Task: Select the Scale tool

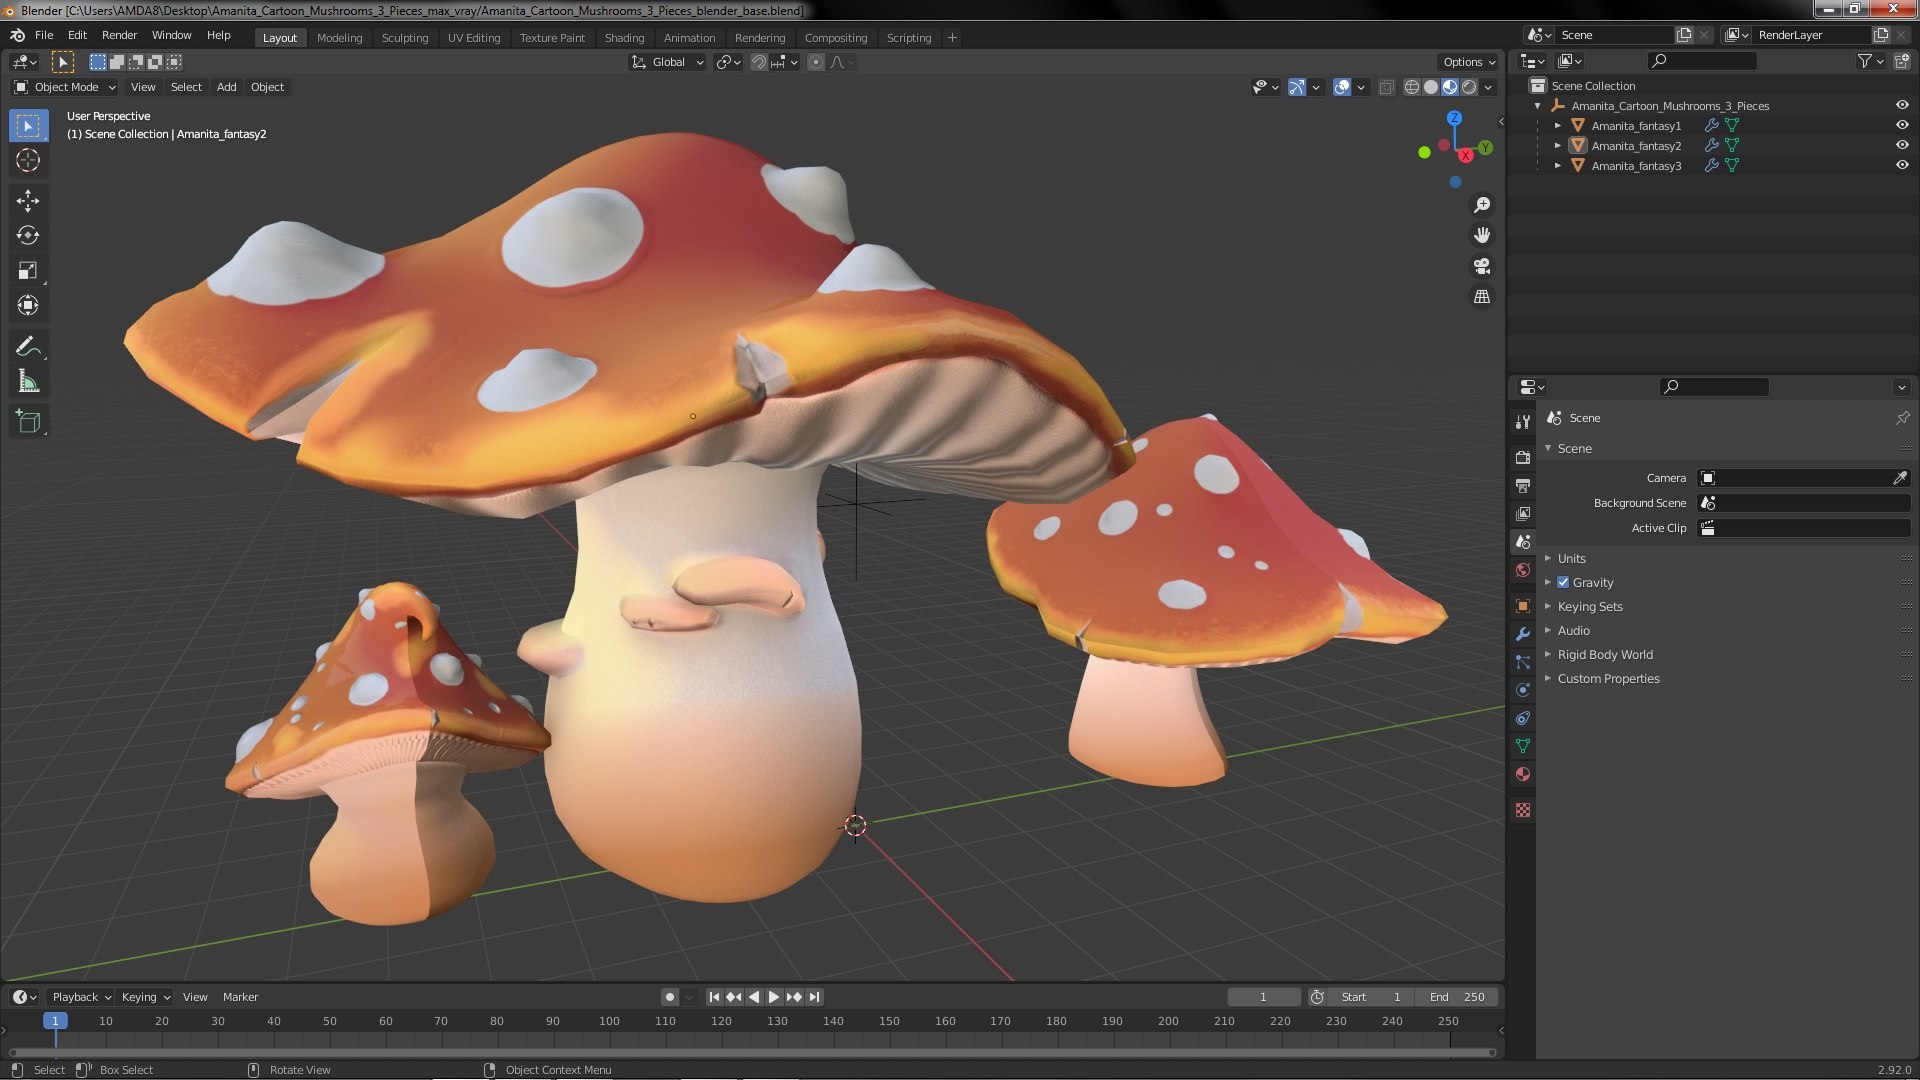Action: pos(28,271)
